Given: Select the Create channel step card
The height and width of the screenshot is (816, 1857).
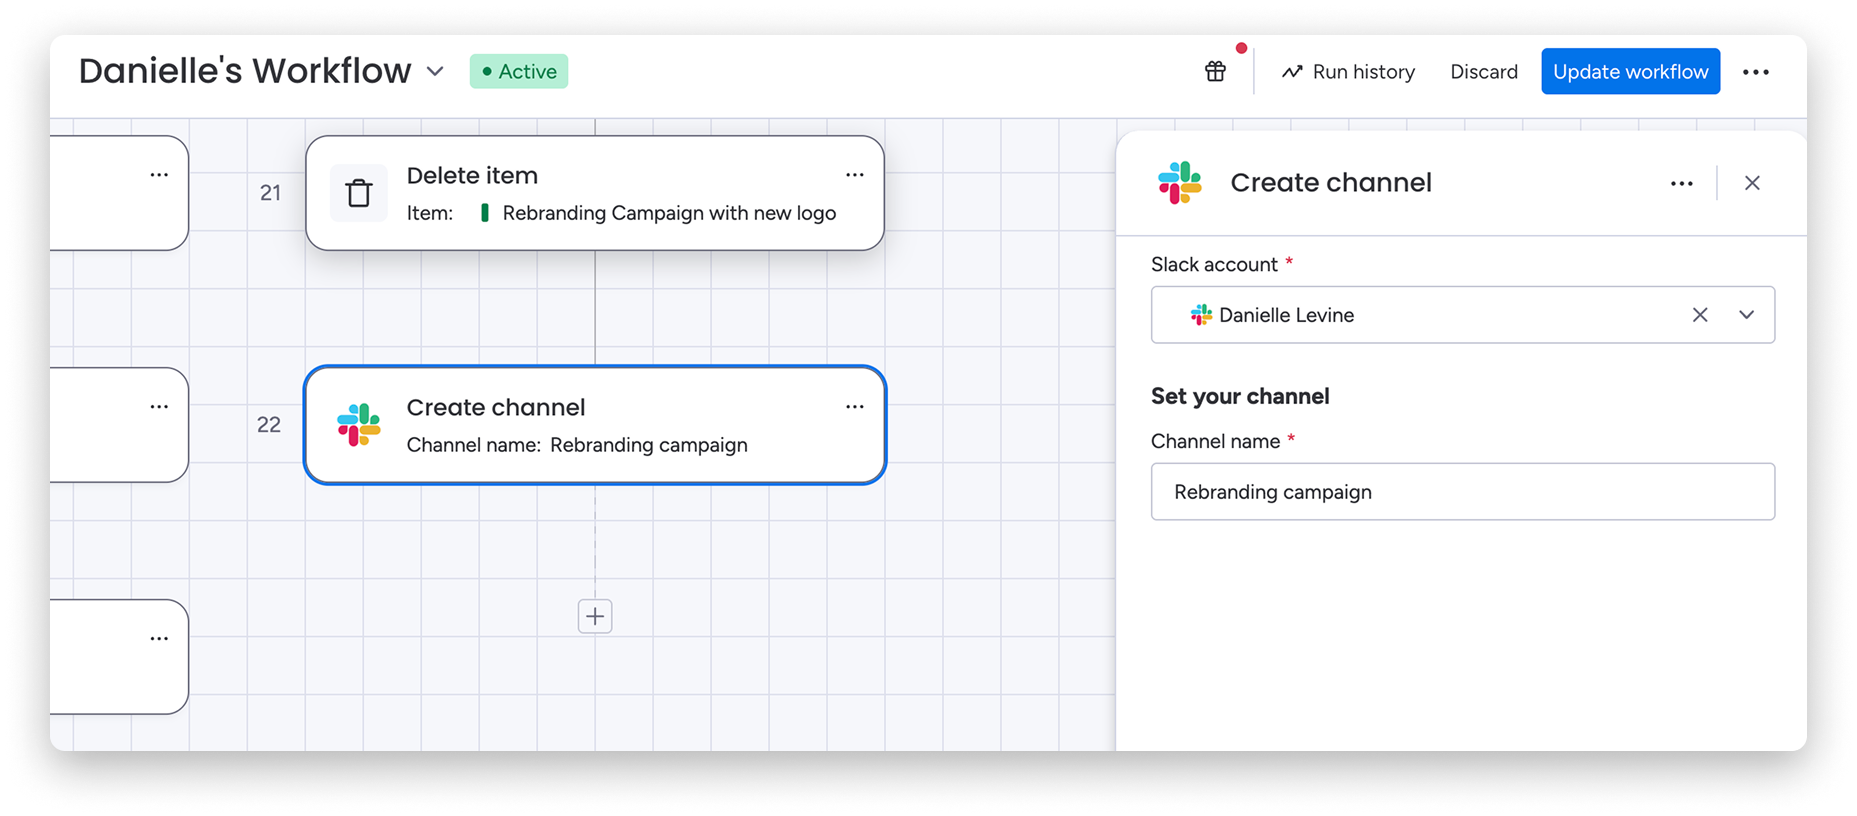Looking at the screenshot, I should pyautogui.click(x=595, y=425).
